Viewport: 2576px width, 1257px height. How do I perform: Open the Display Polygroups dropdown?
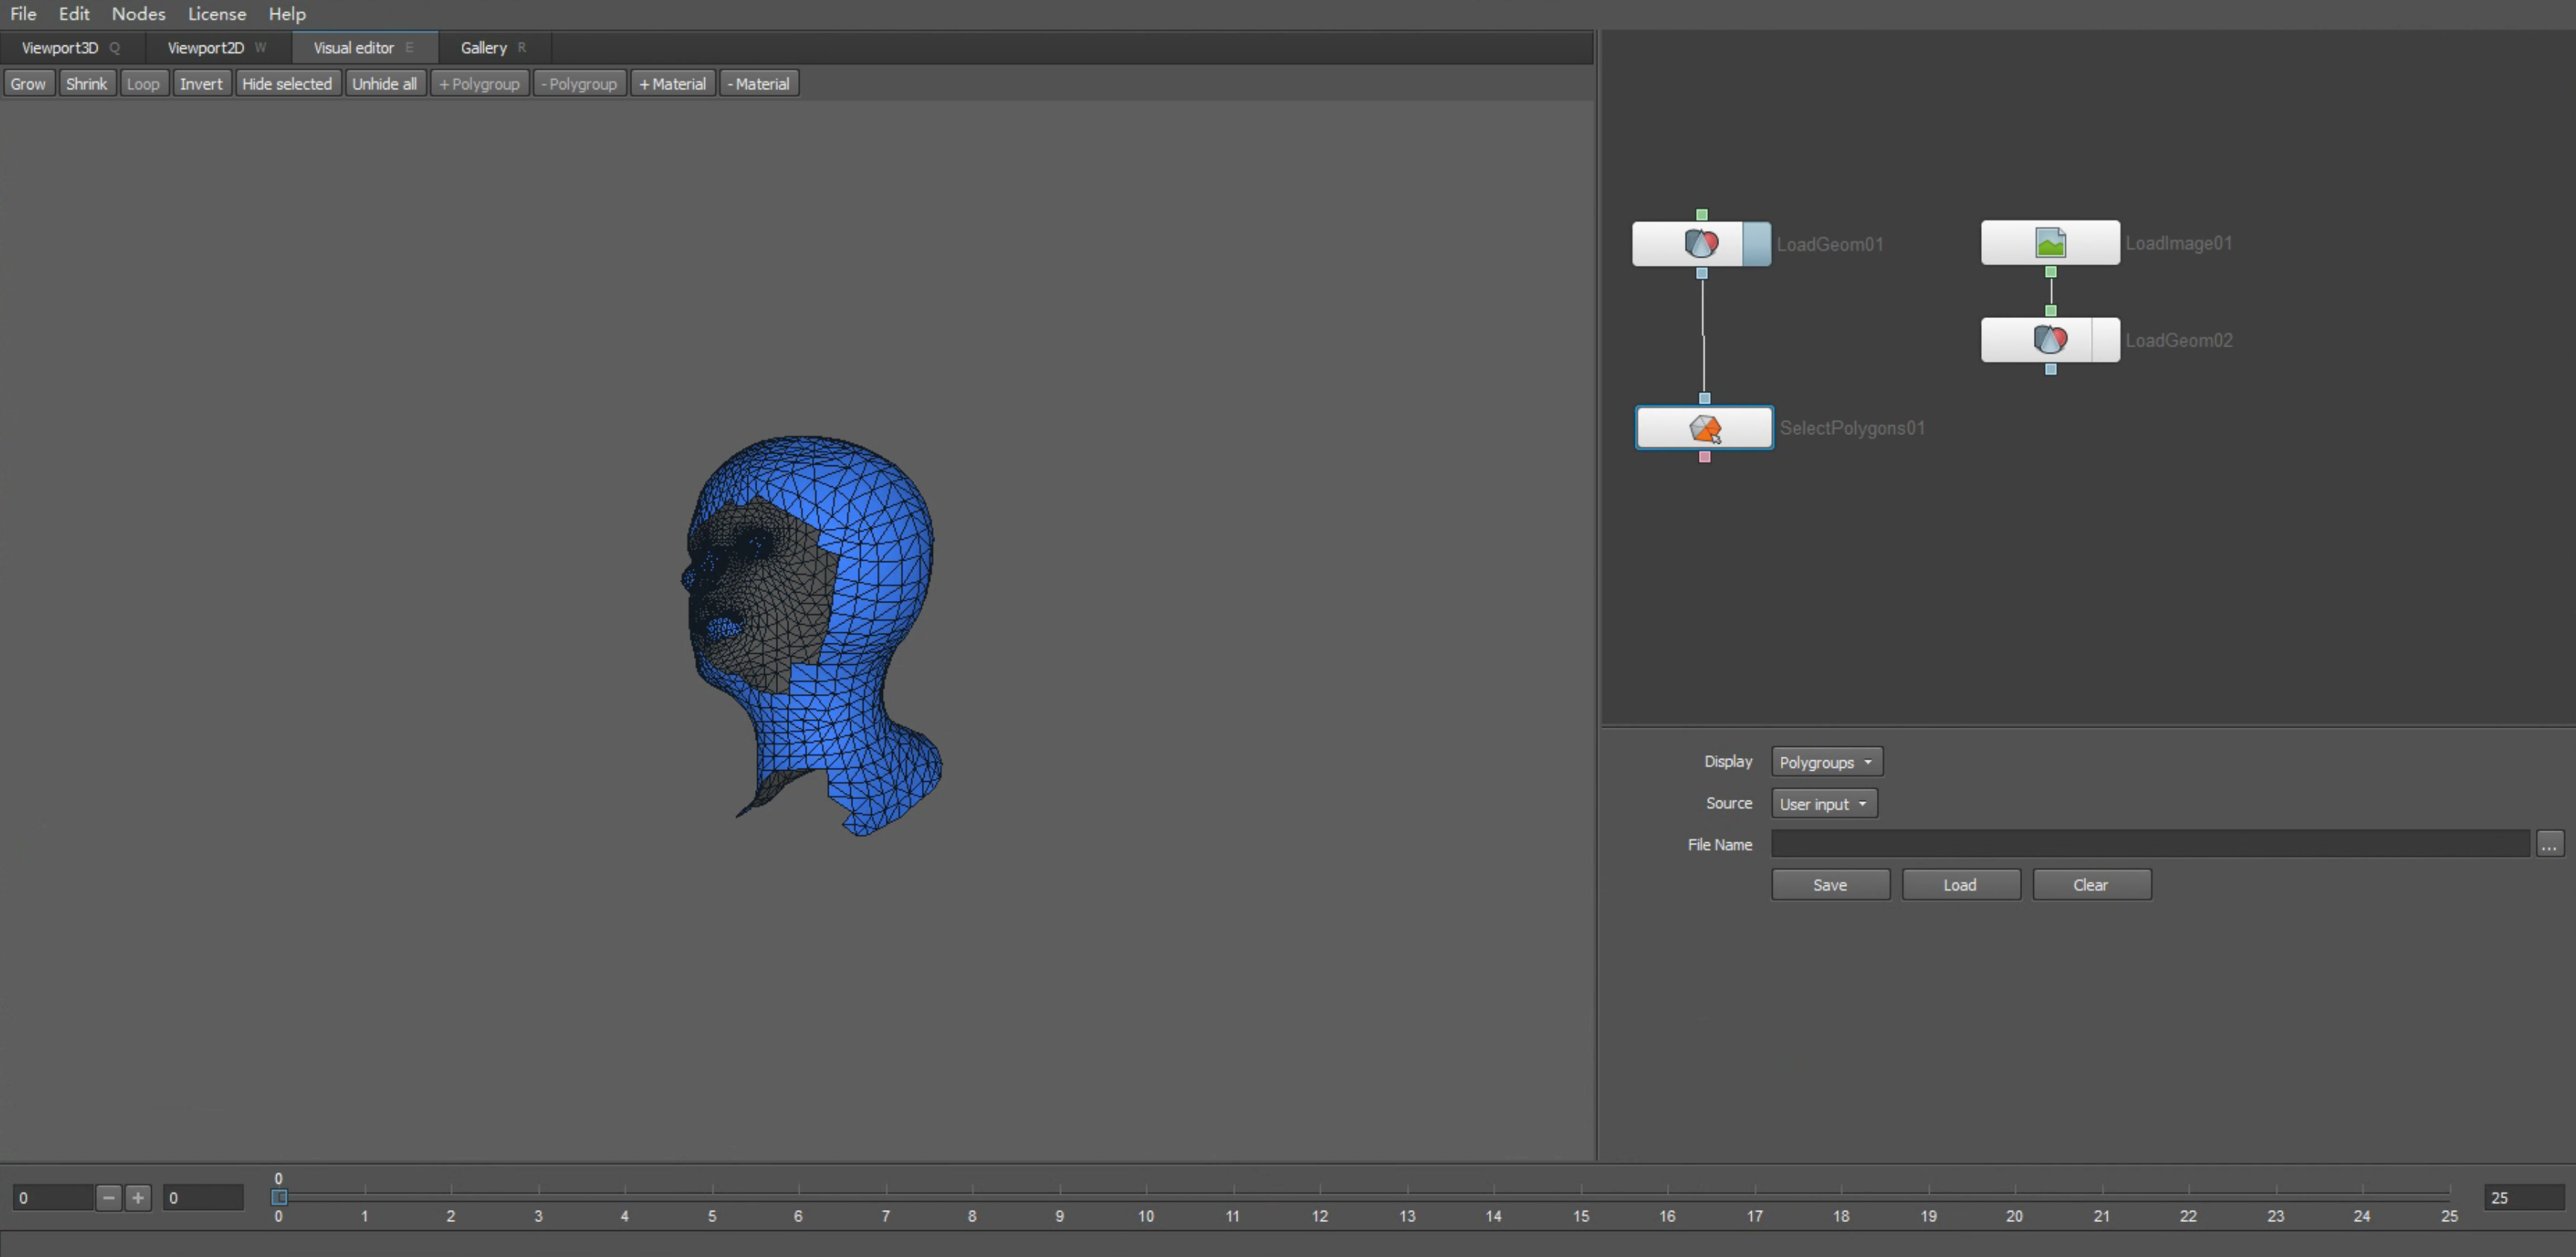tap(1826, 762)
